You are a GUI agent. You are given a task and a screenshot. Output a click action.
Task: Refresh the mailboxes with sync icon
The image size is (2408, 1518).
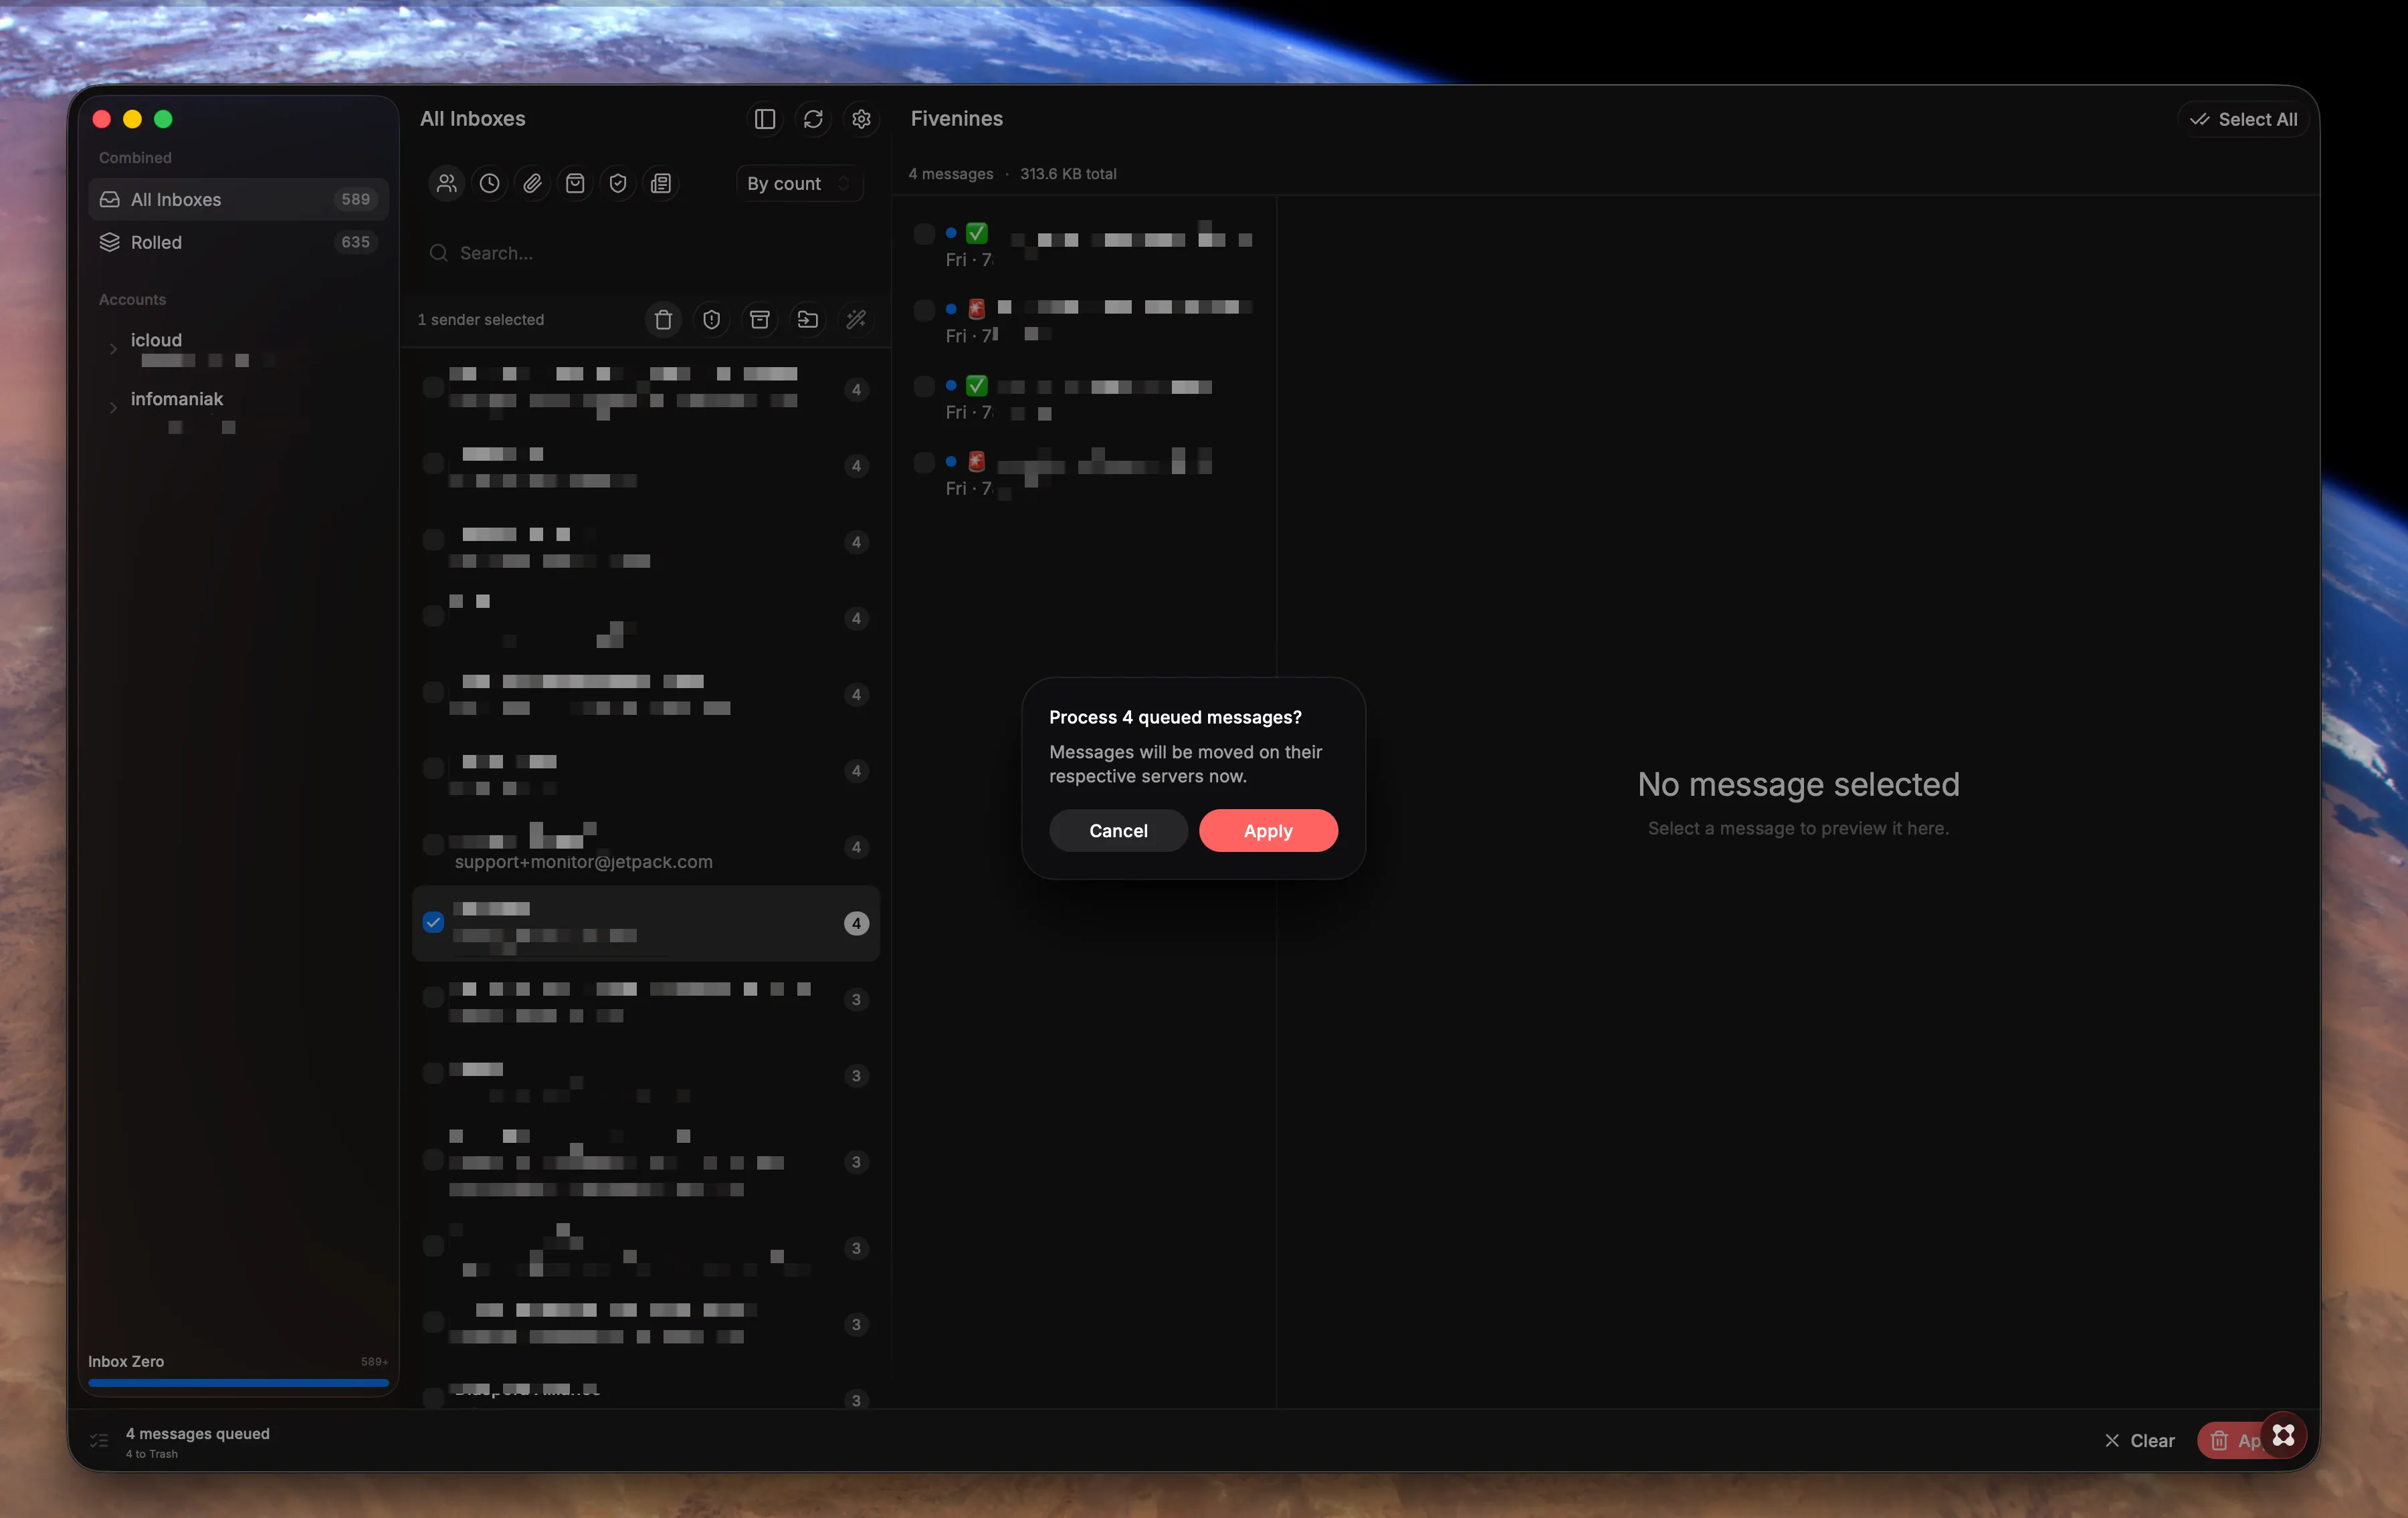(x=813, y=119)
